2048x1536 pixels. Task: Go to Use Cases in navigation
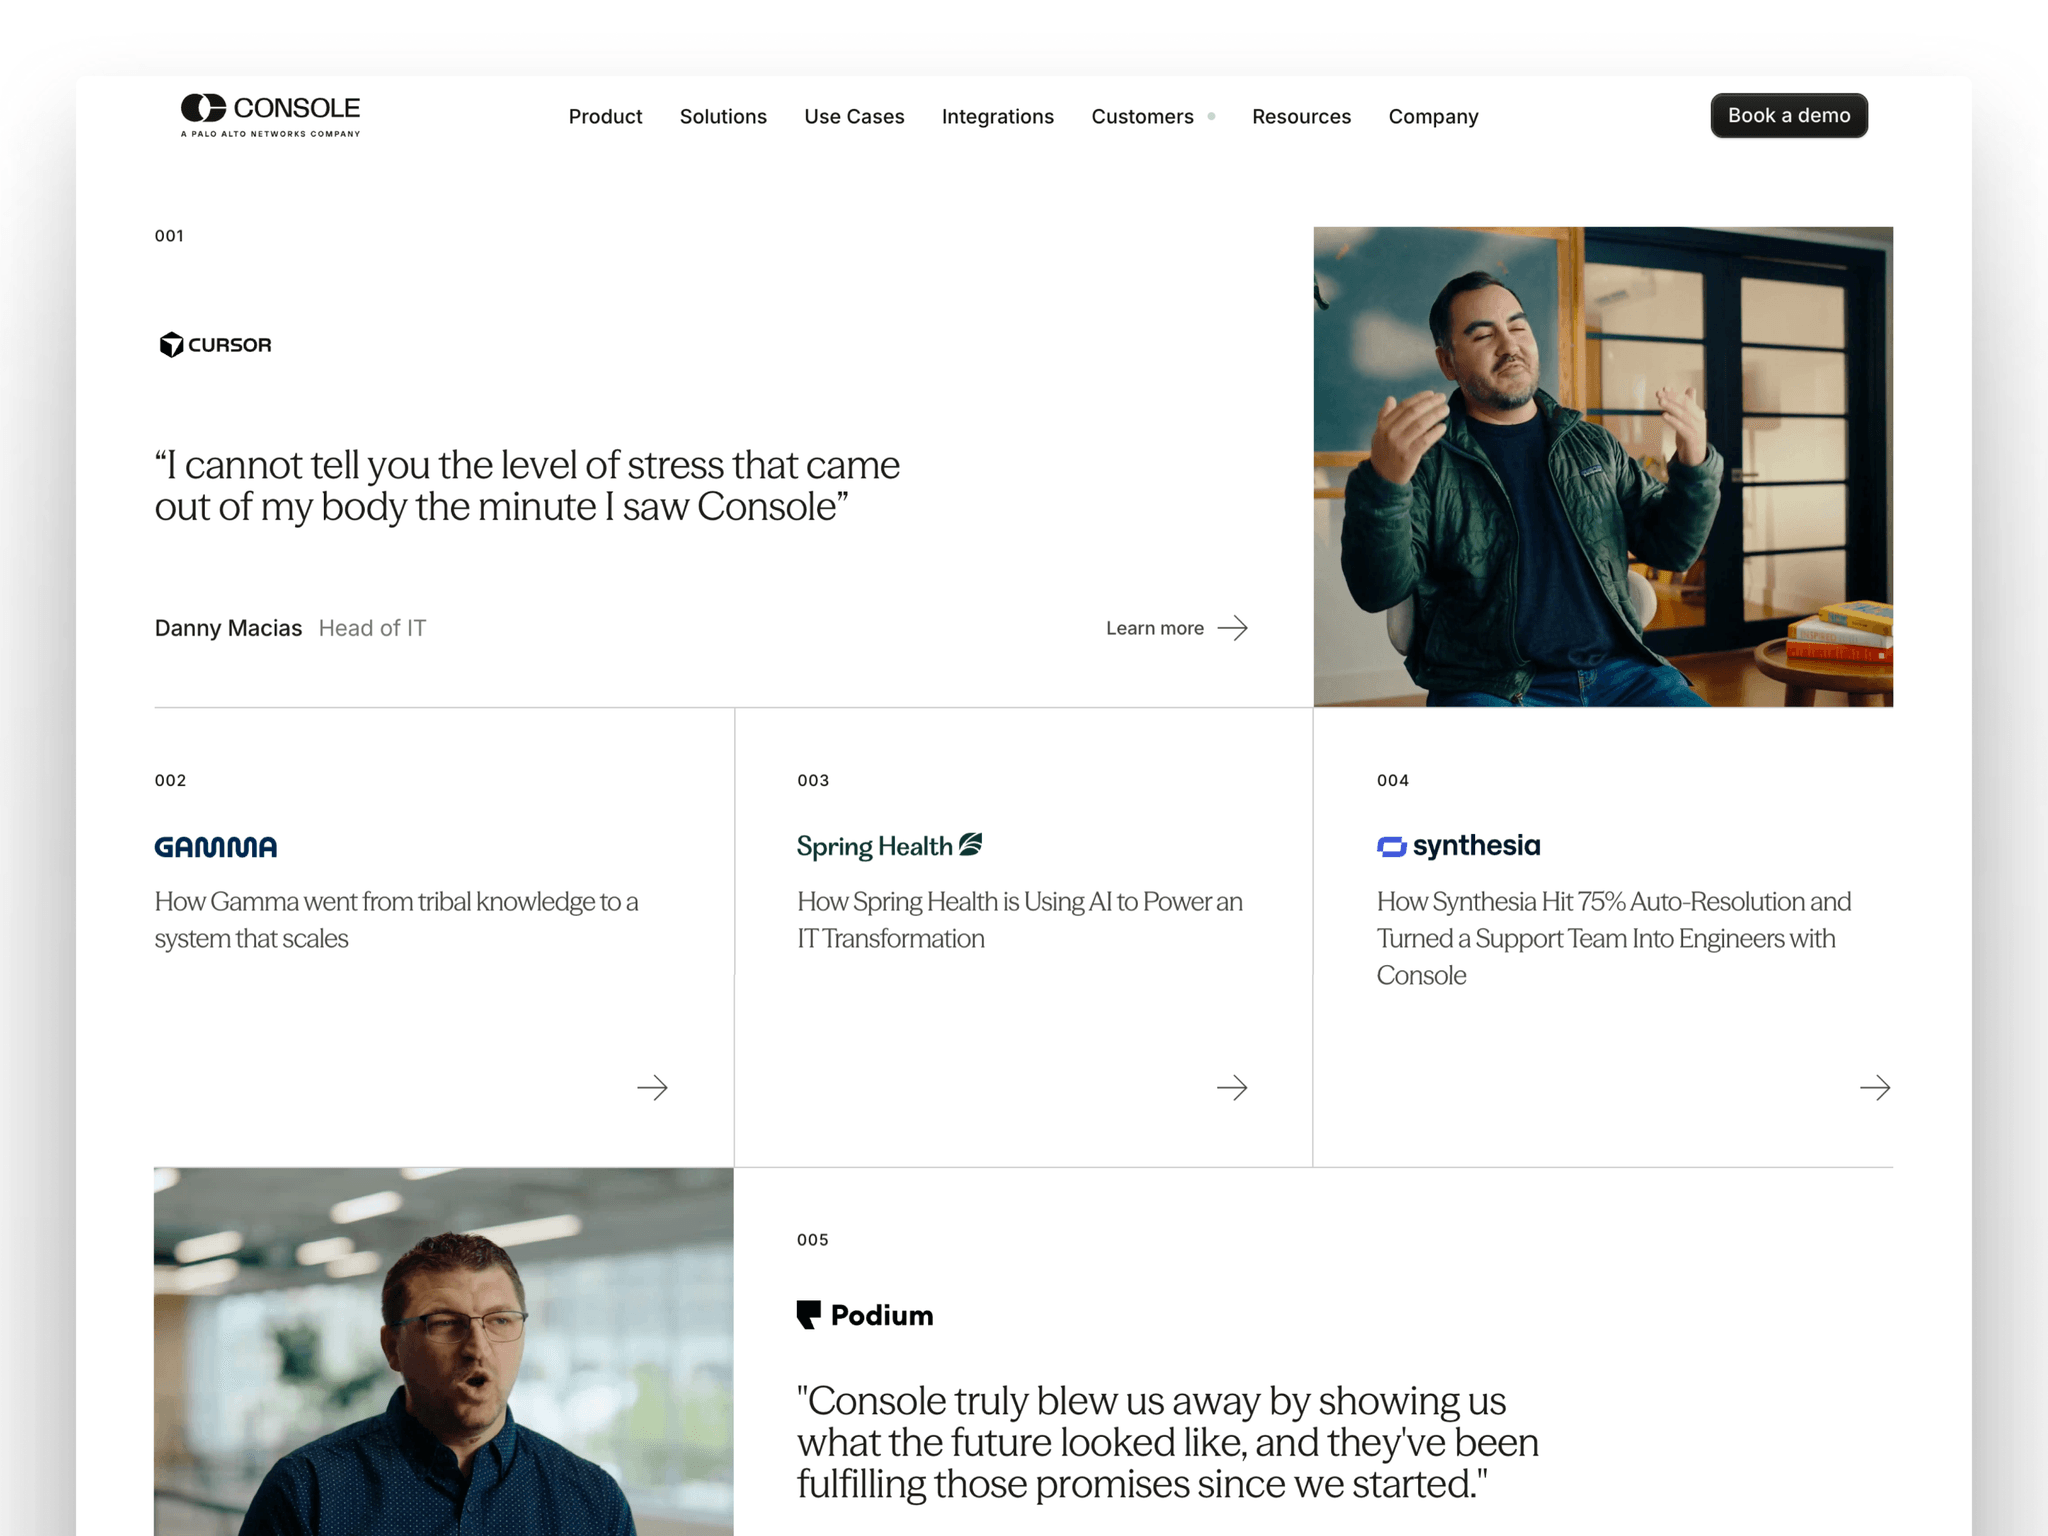854,116
